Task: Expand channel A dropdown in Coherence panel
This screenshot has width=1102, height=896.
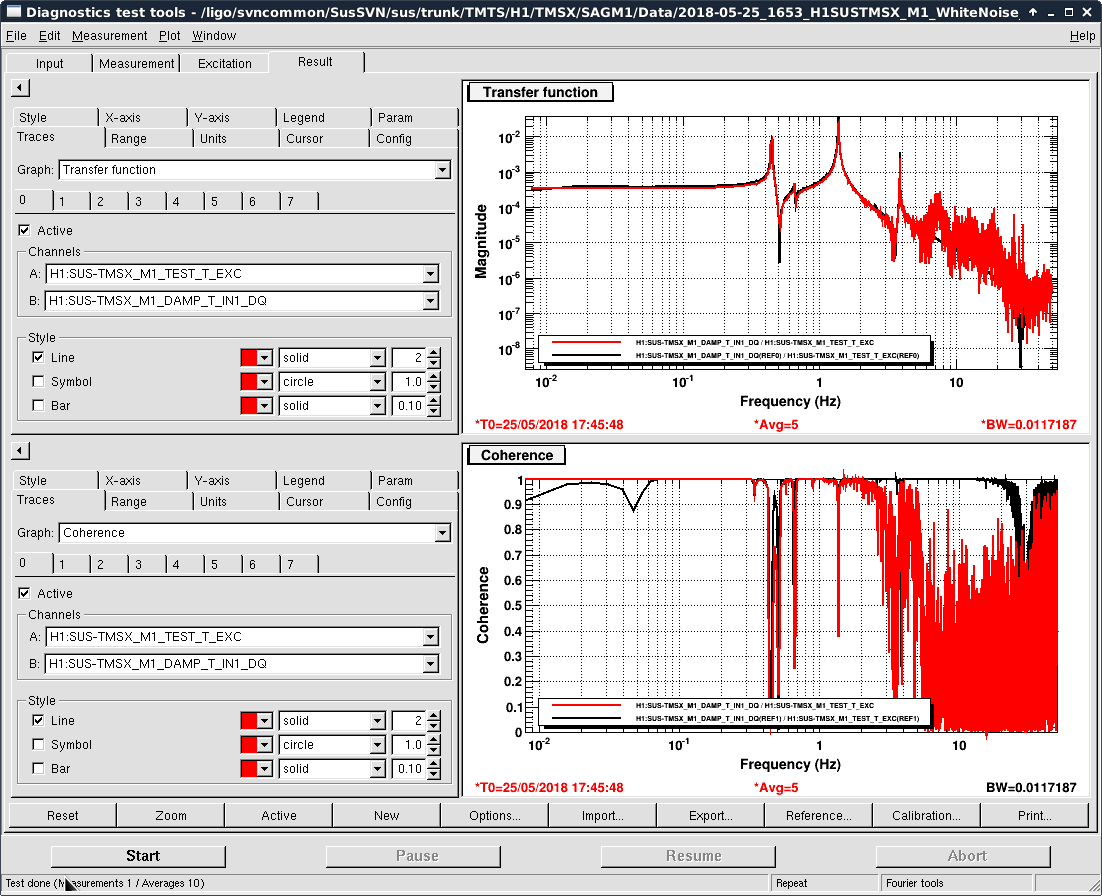Action: (430, 637)
